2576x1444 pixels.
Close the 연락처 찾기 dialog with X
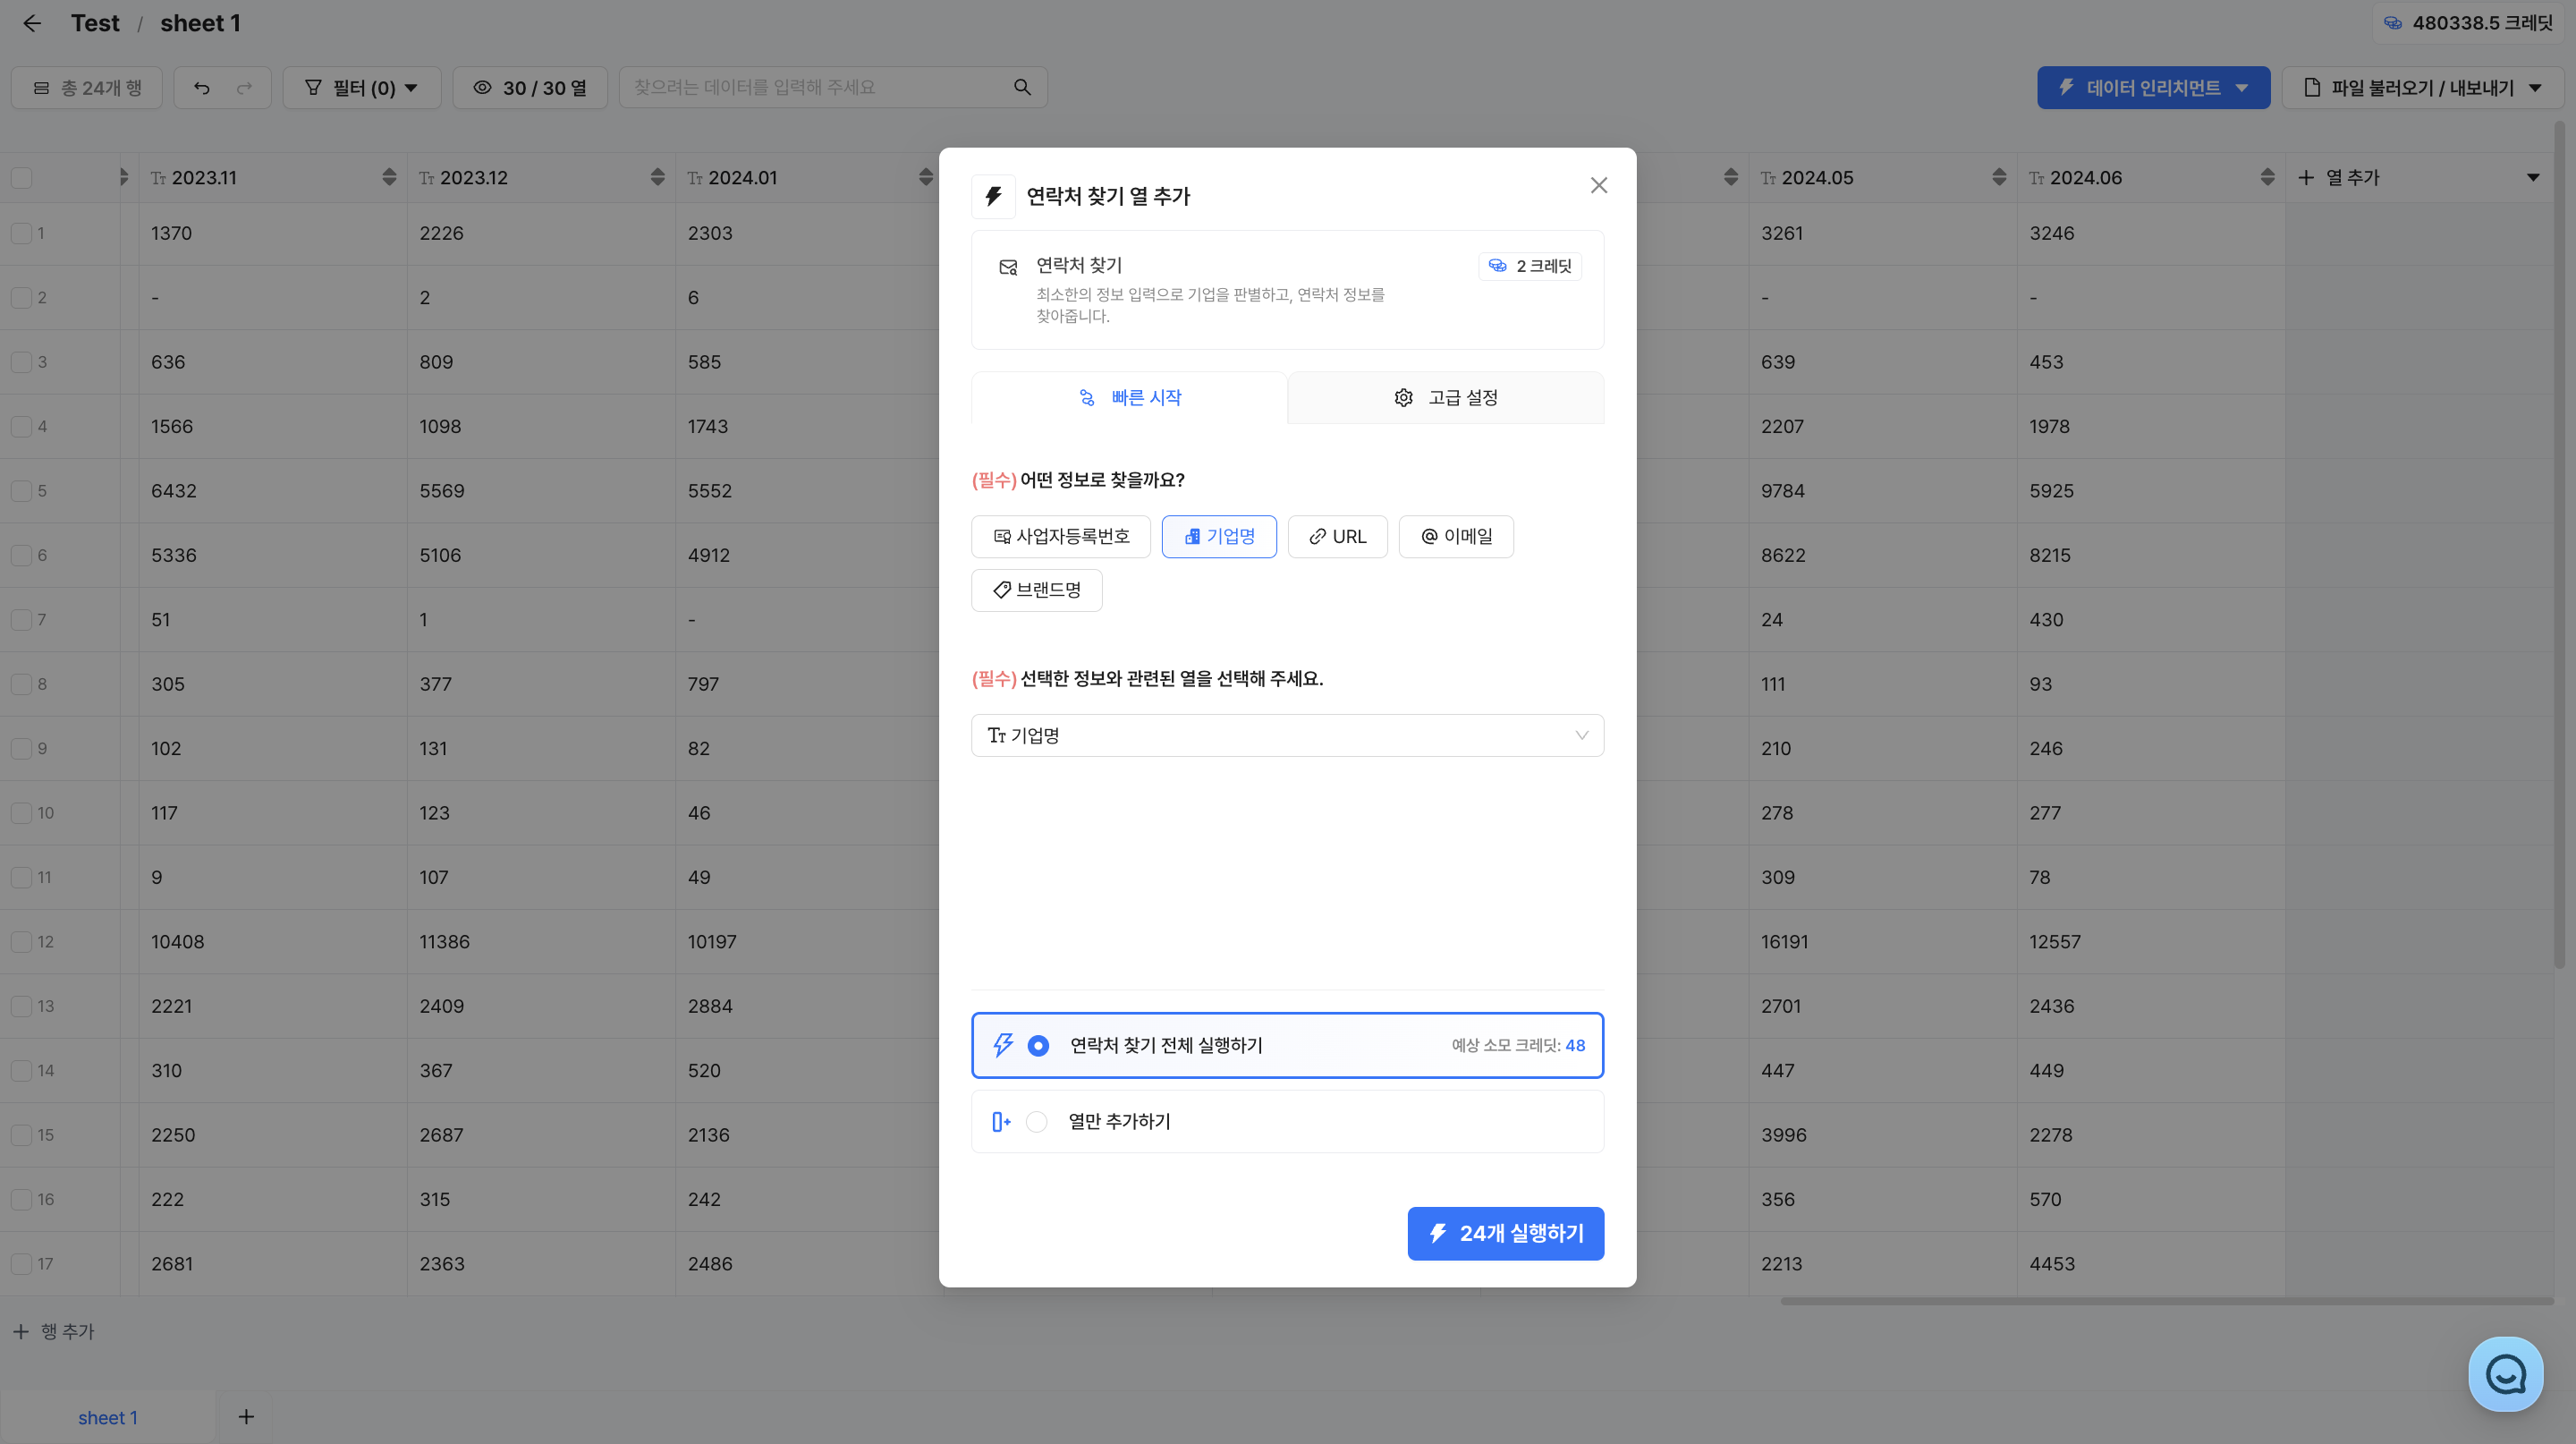1598,185
